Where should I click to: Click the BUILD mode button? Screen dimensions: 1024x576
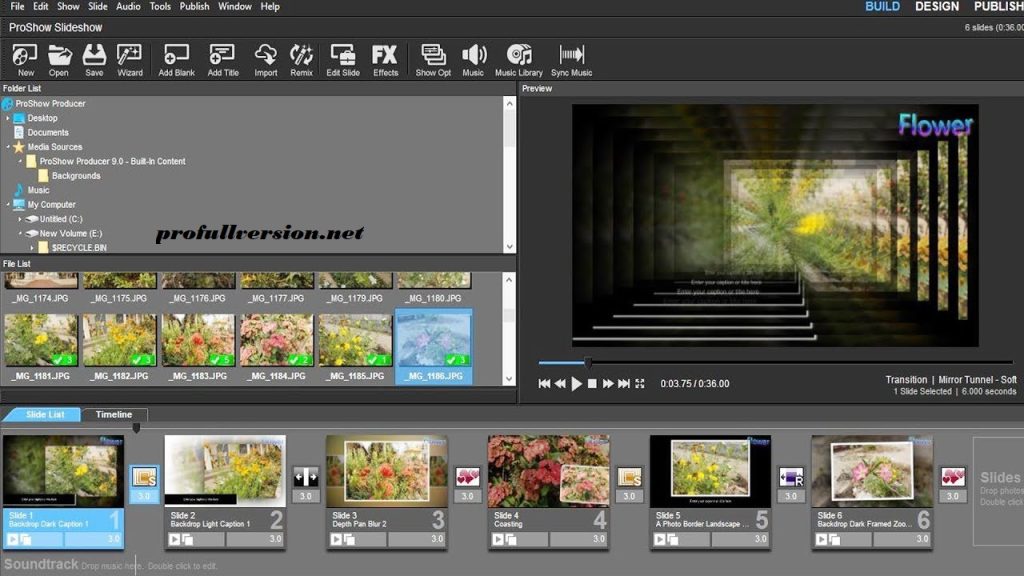coord(882,6)
